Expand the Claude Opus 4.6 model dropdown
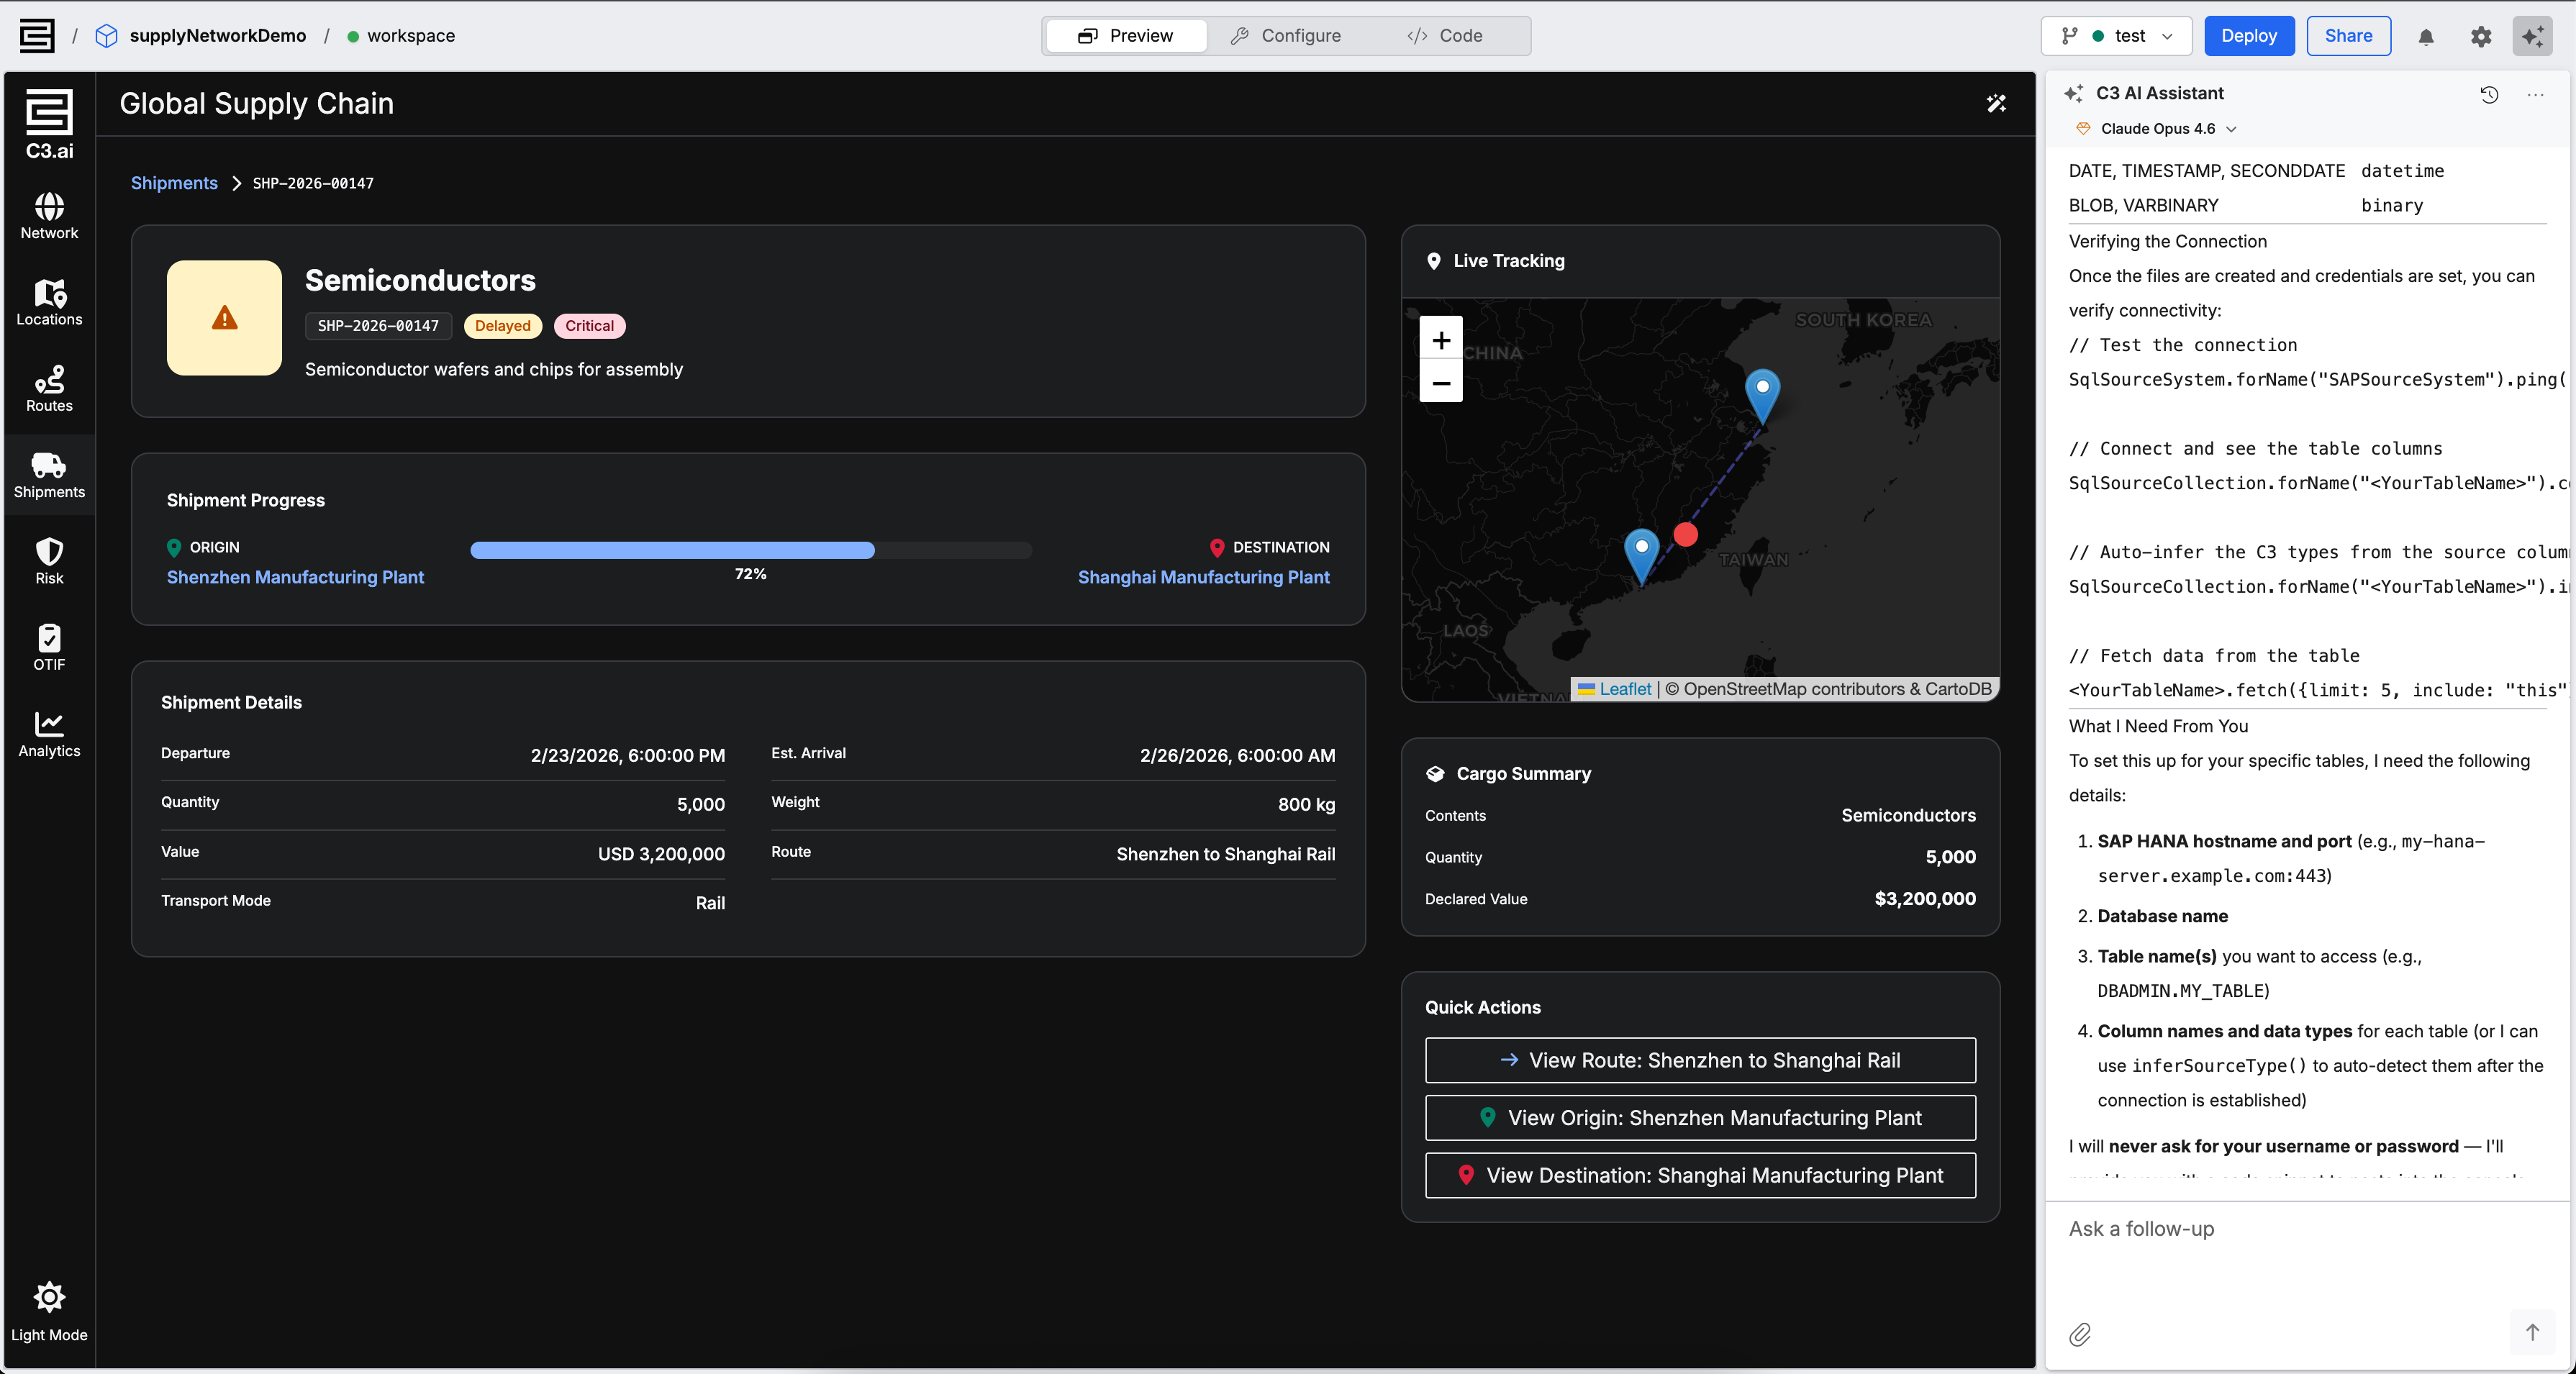Viewport: 2576px width, 1374px height. click(2158, 129)
